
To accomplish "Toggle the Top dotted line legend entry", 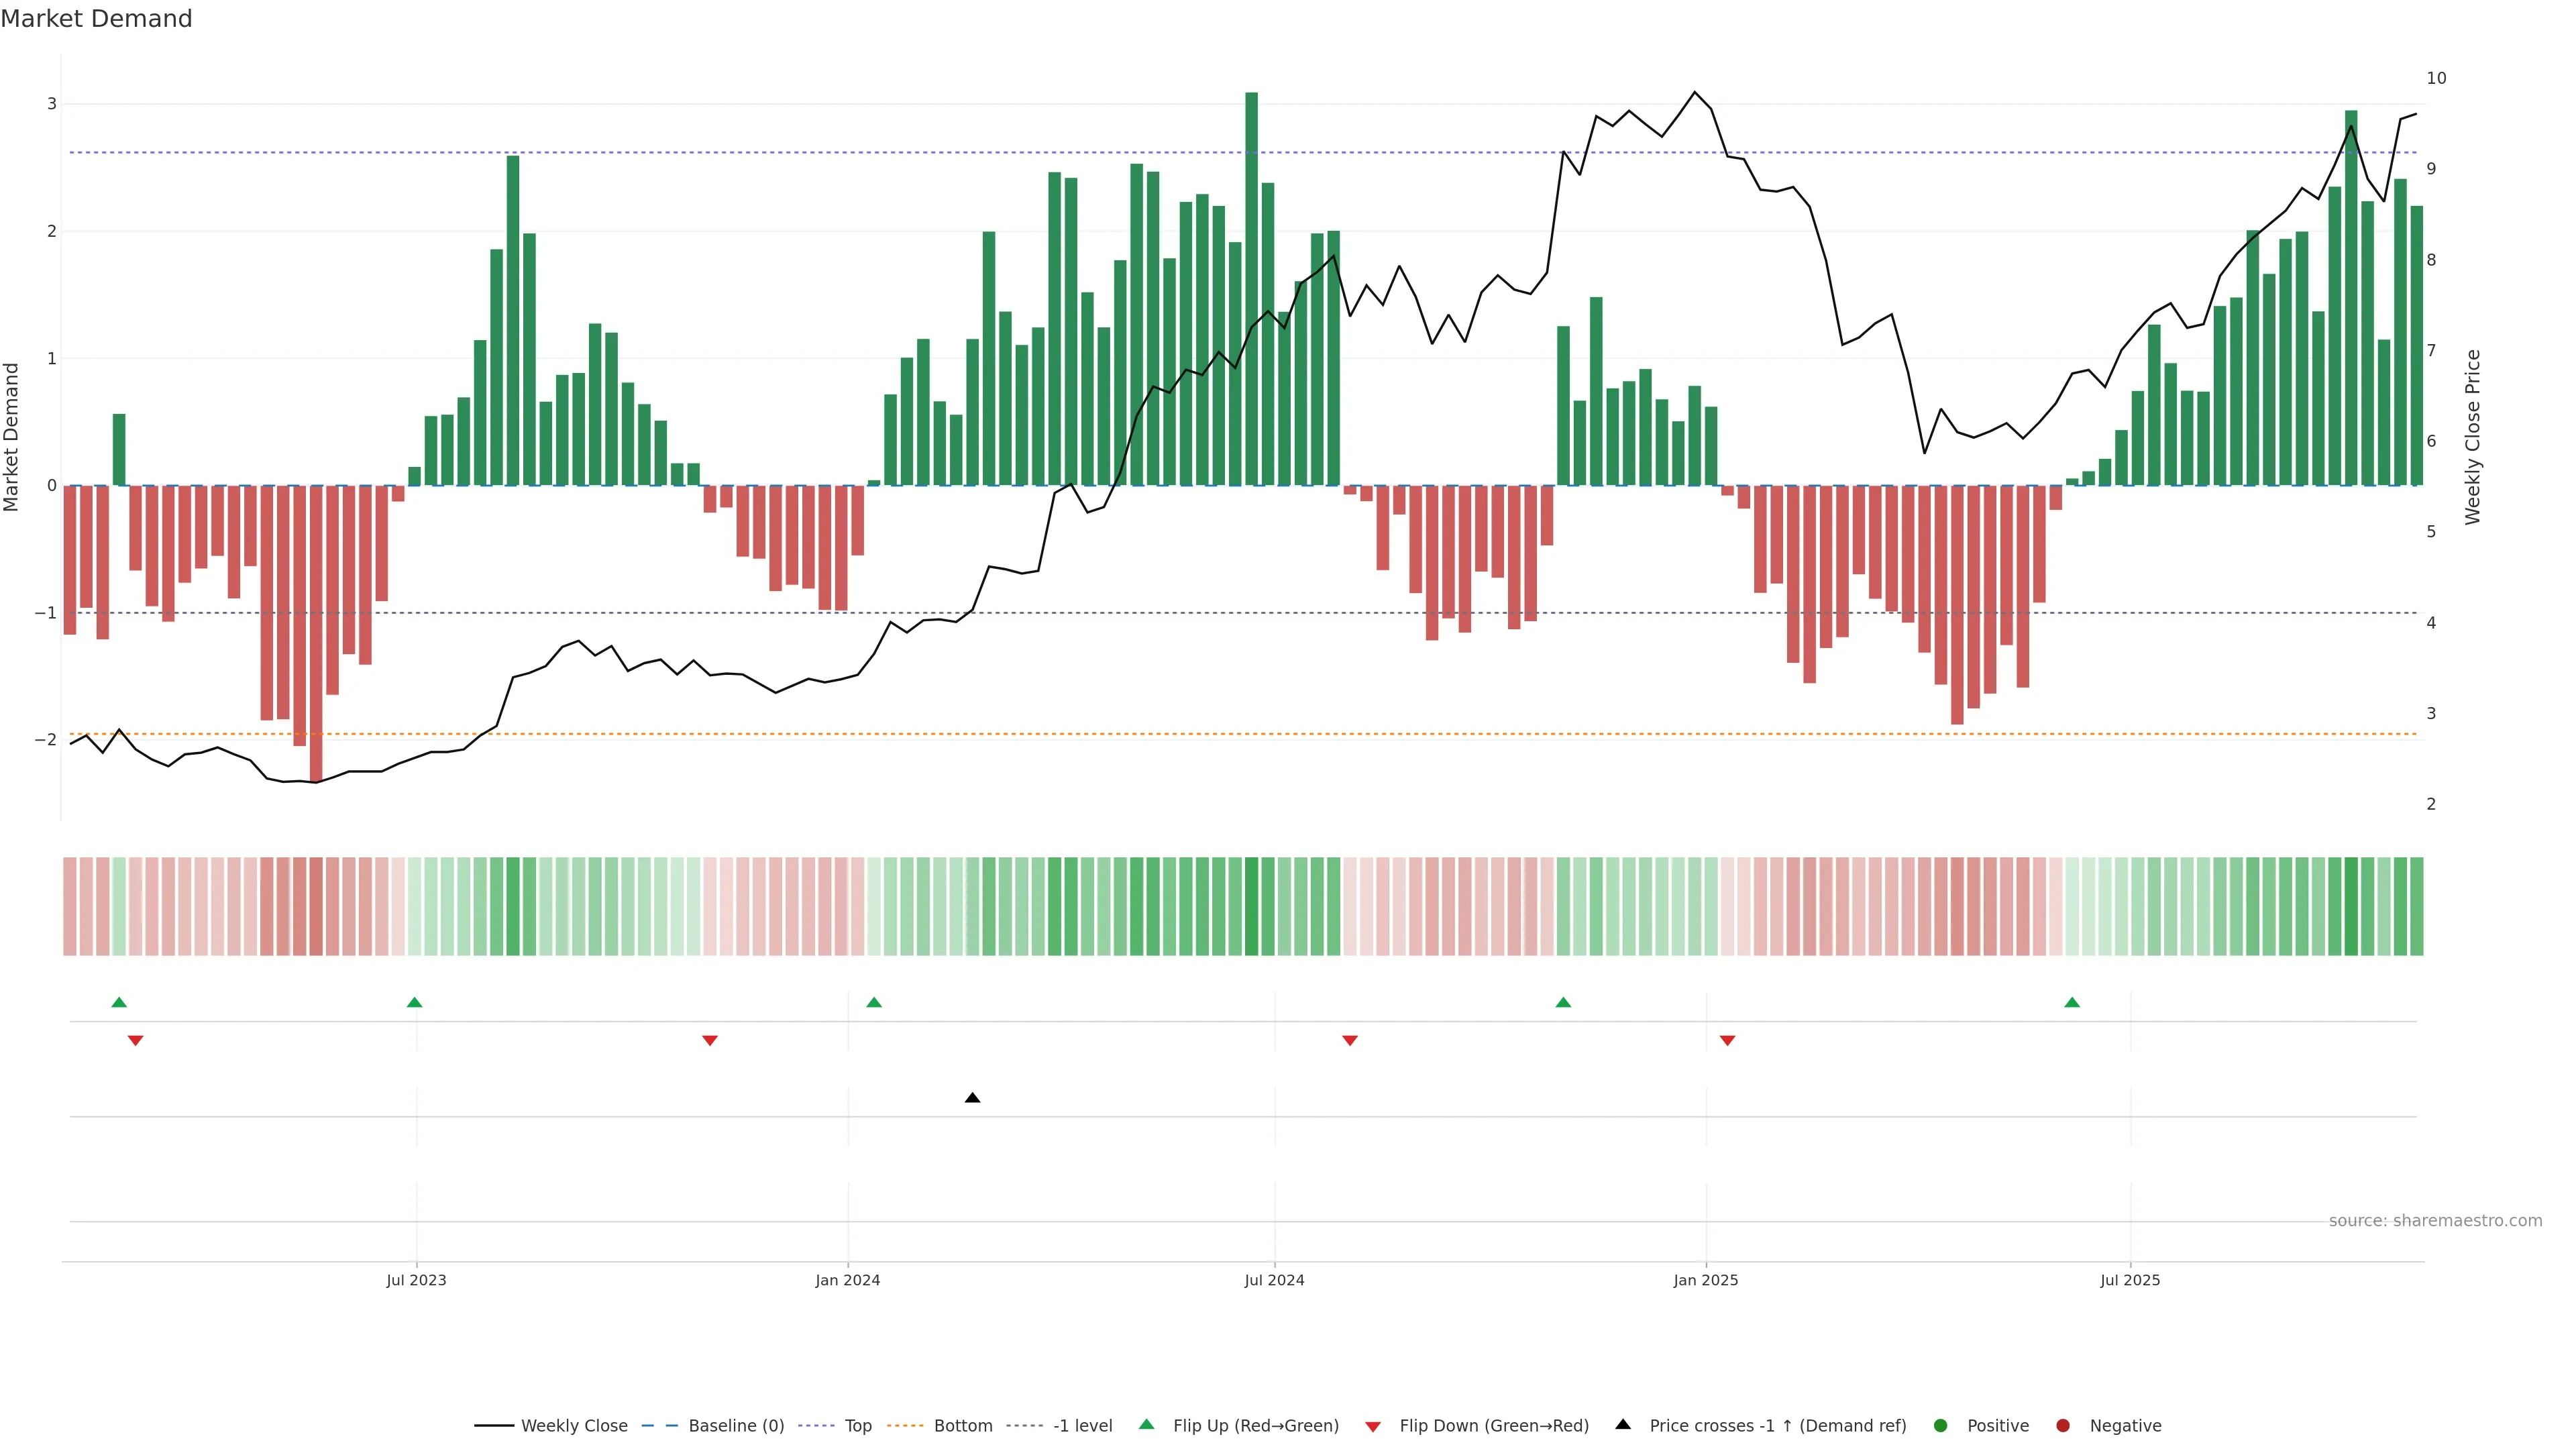I will (857, 1425).
